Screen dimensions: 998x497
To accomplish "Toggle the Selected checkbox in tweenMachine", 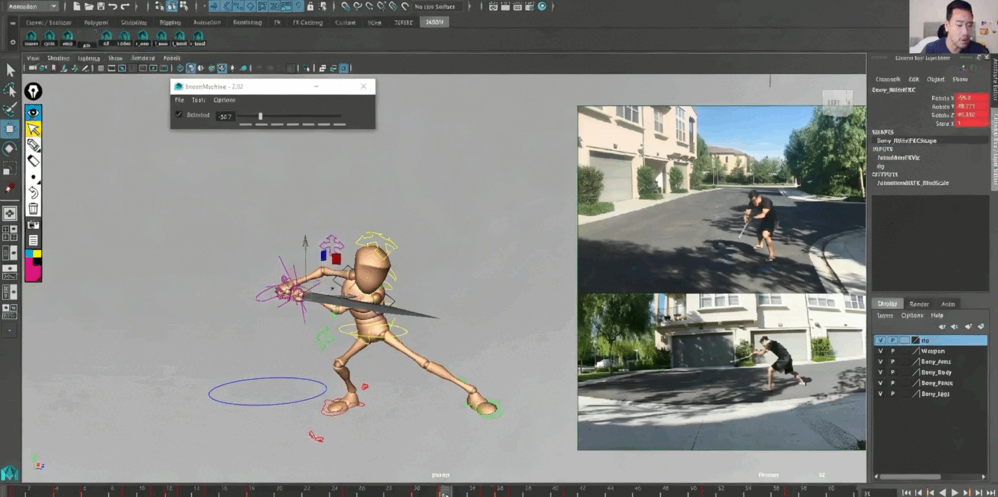I will (180, 115).
